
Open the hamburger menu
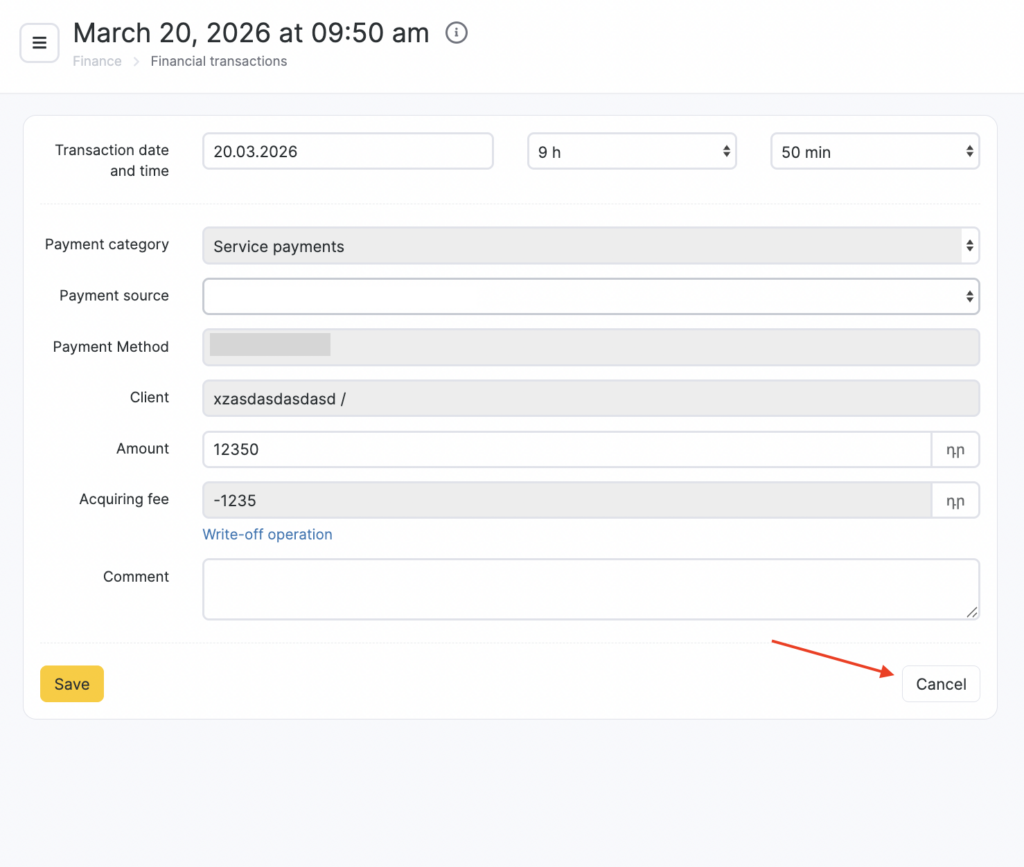click(40, 43)
